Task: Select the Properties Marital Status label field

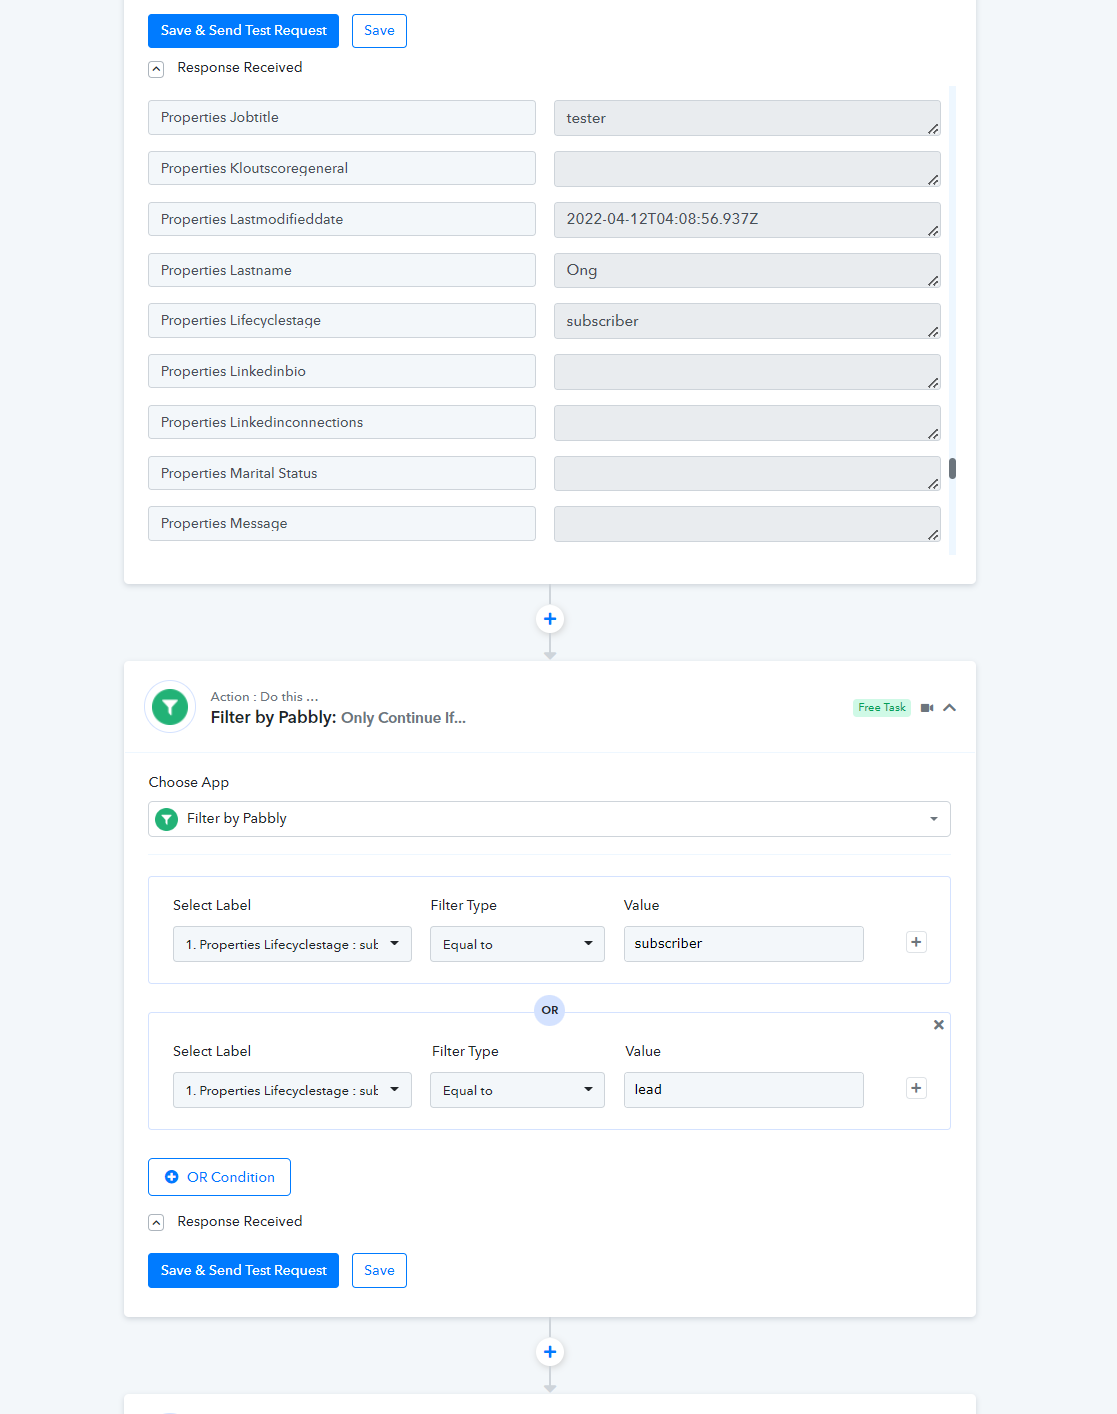Action: [342, 473]
